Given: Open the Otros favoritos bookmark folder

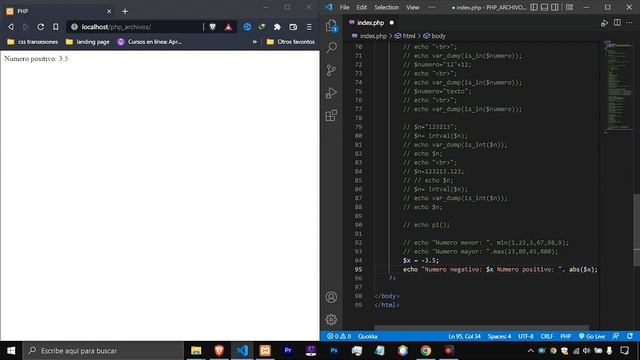Looking at the screenshot, I should click(x=291, y=42).
